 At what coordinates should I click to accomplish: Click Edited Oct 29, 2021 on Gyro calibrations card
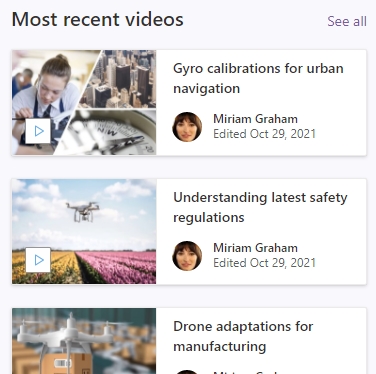(x=264, y=134)
